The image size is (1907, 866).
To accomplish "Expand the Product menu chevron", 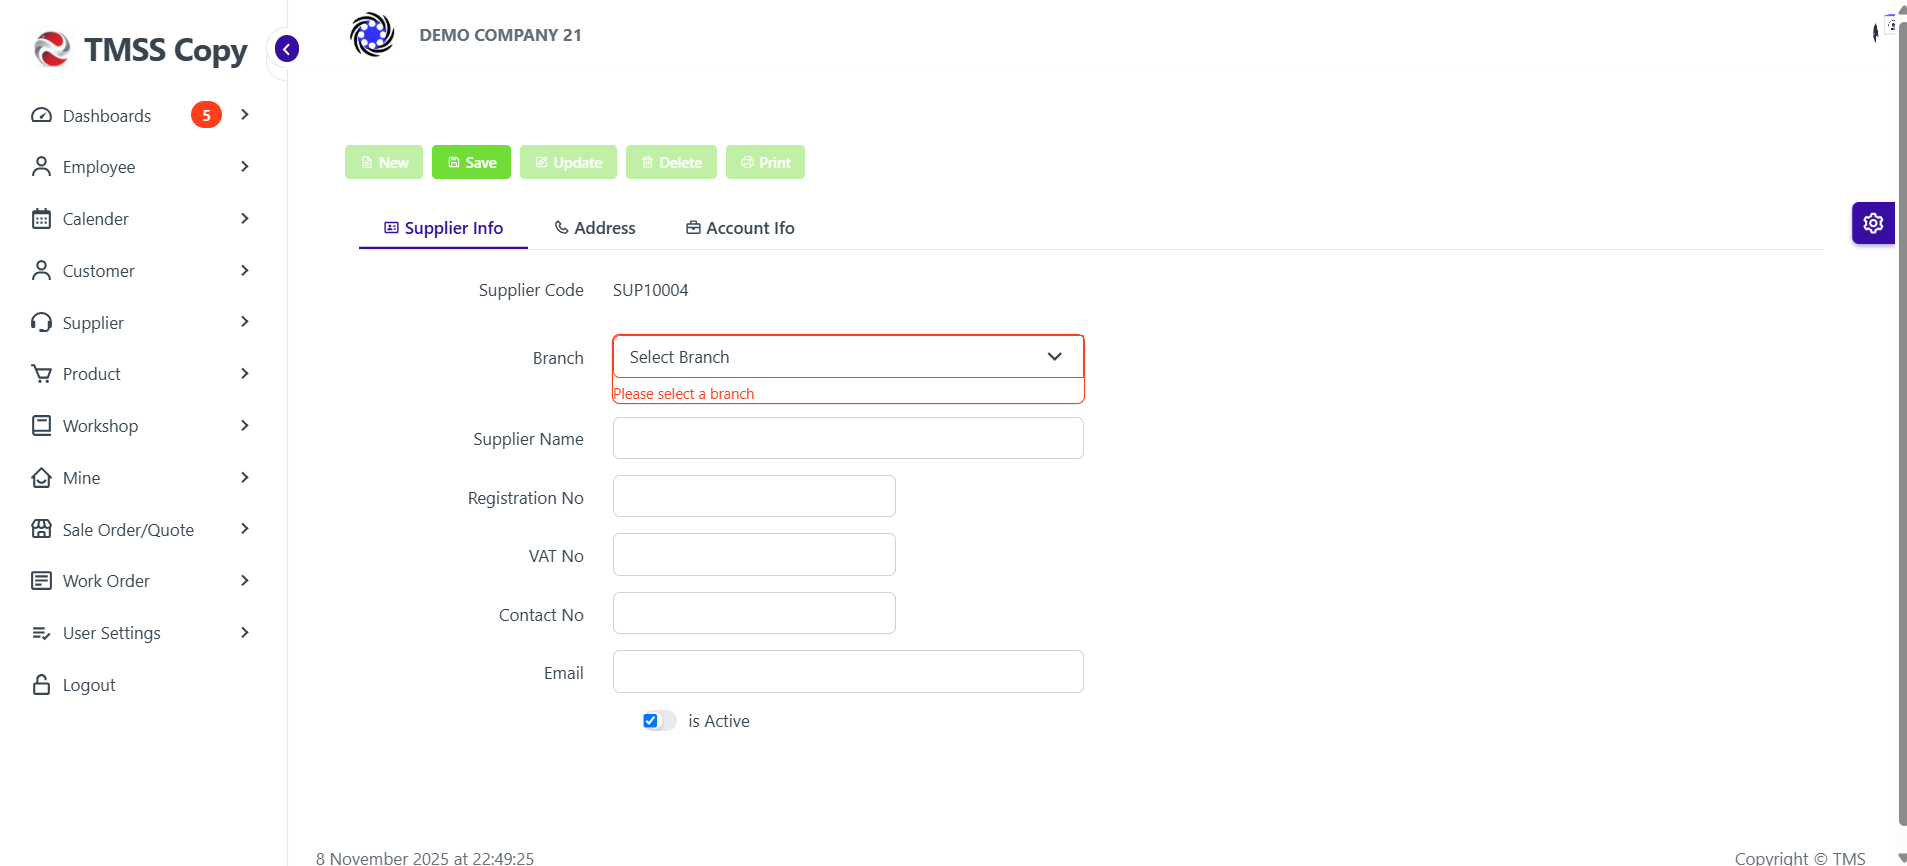I will click(x=245, y=373).
